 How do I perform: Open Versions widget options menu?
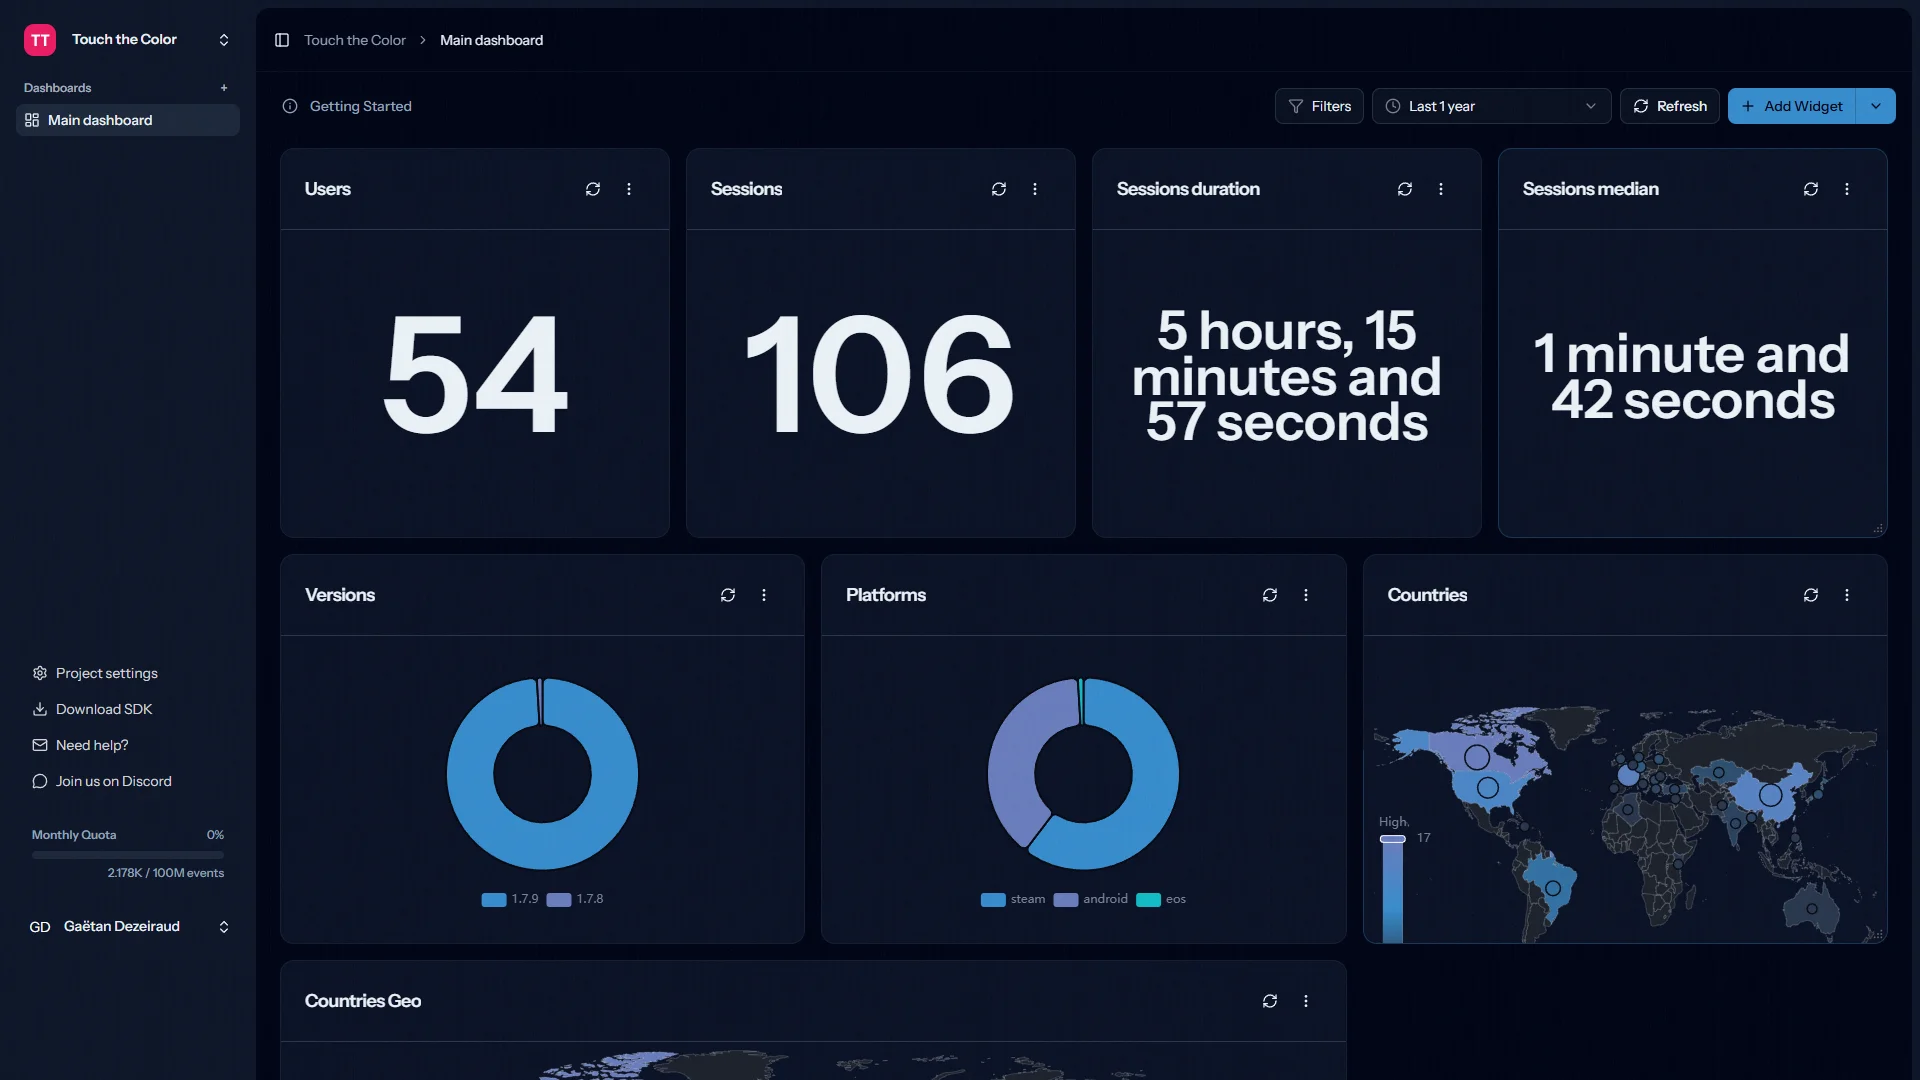(764, 595)
